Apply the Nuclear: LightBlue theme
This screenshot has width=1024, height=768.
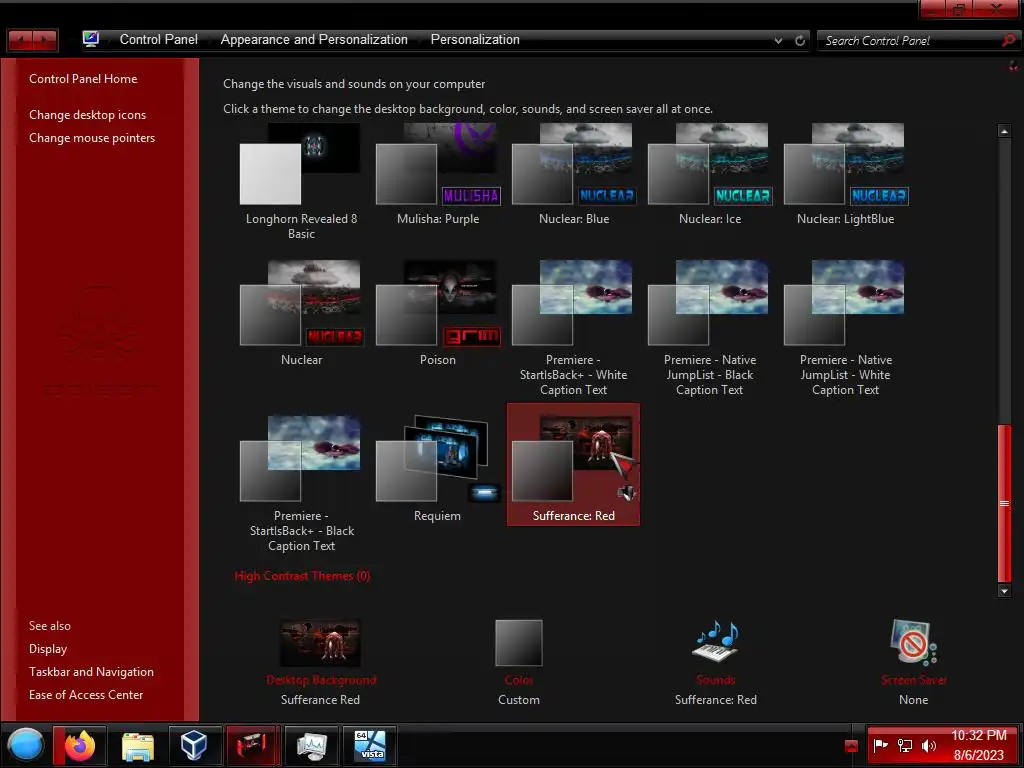coord(845,175)
